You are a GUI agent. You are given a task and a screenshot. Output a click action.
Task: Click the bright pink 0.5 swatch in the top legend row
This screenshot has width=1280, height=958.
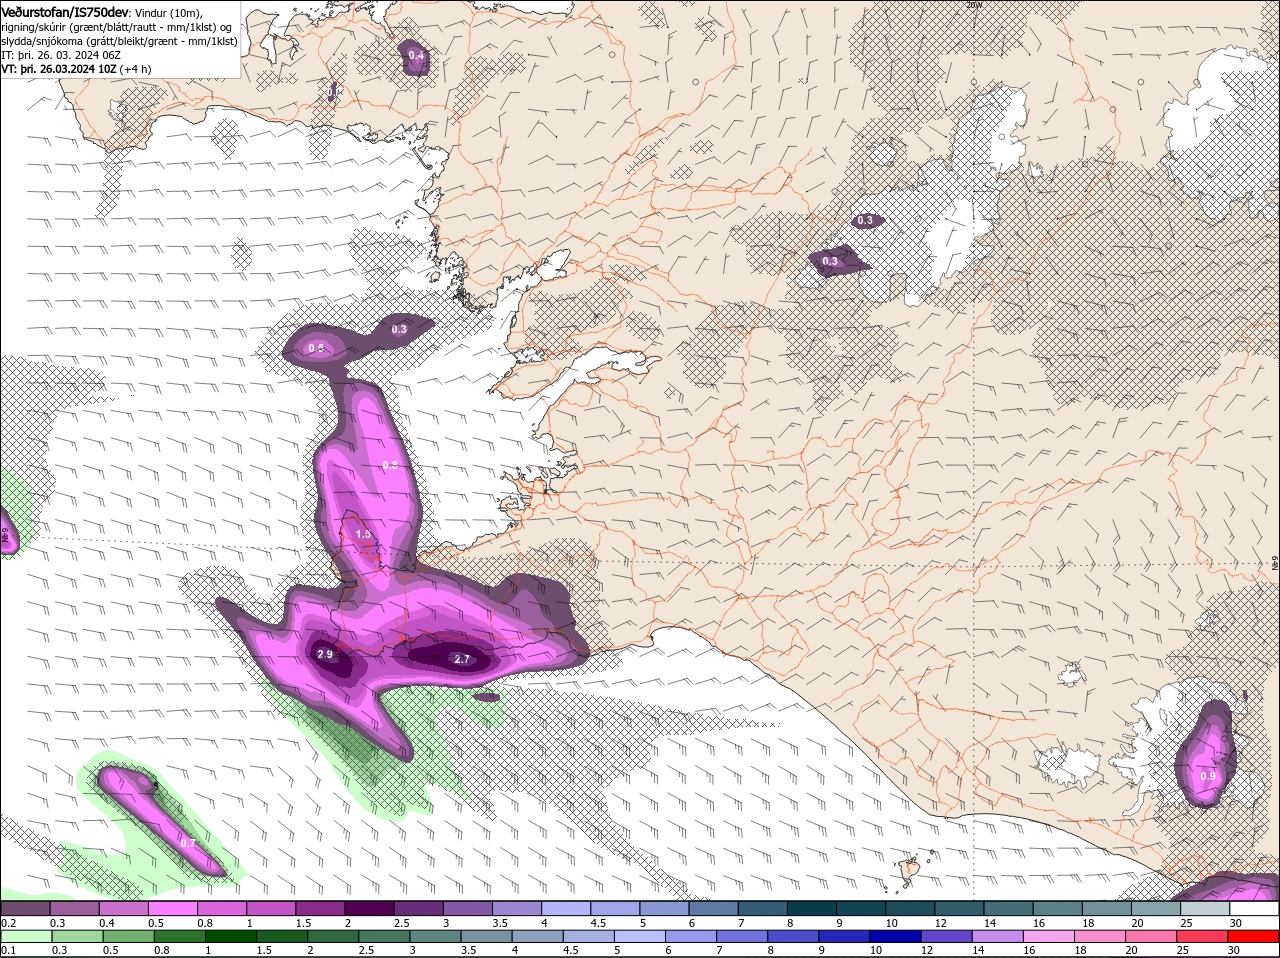(172, 908)
